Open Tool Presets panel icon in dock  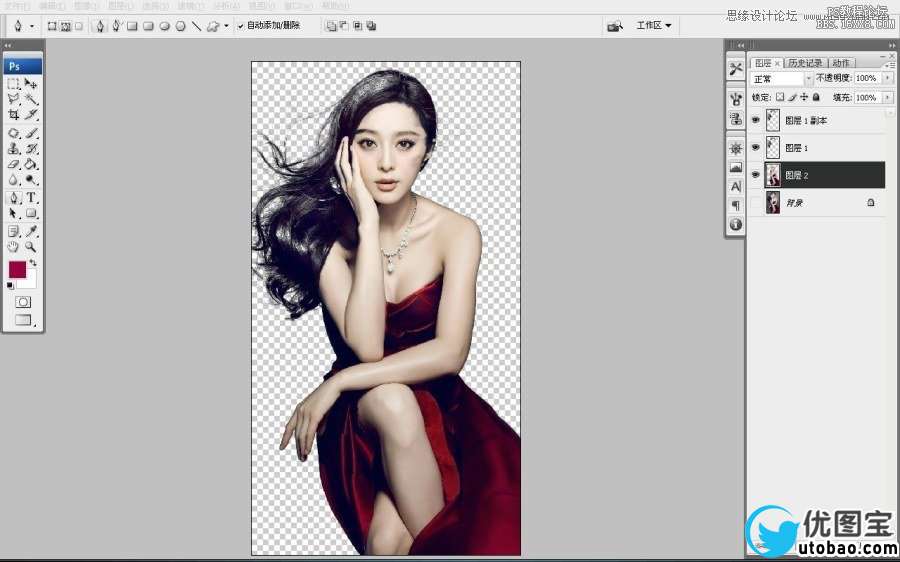click(x=736, y=69)
